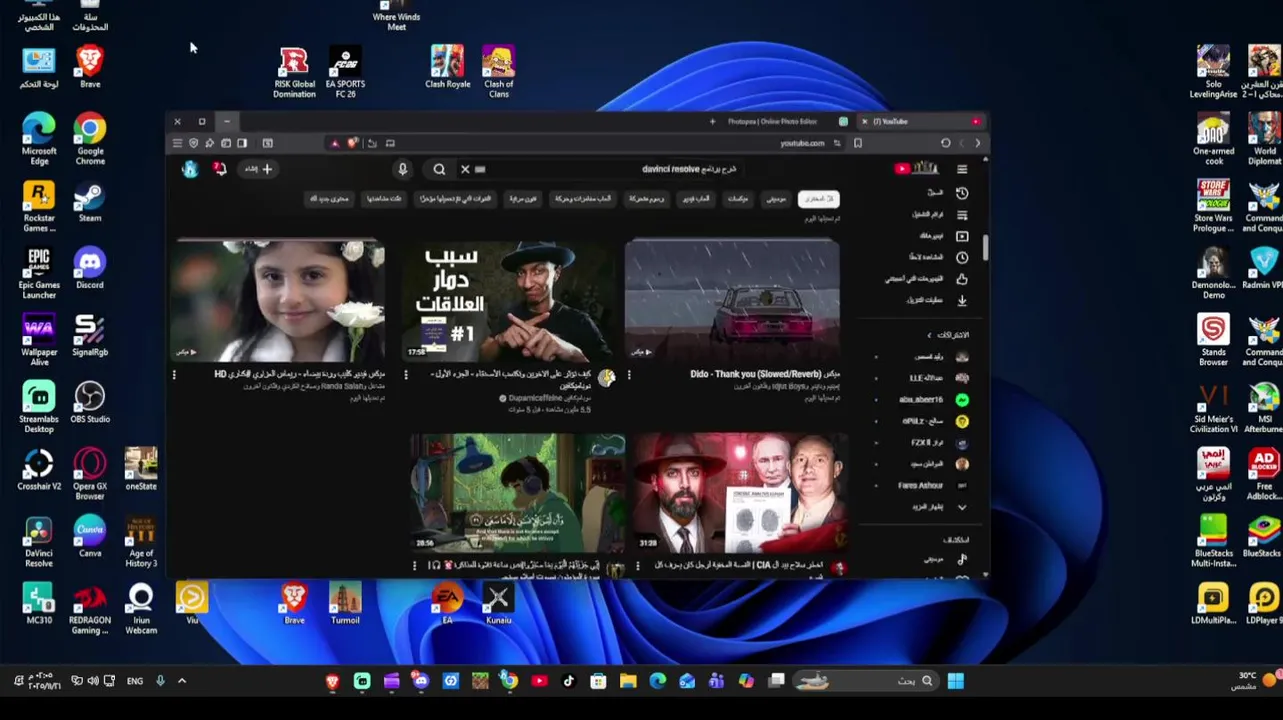The width and height of the screenshot is (1283, 720).
Task: Launch Steam from the desktop
Action: pos(89,202)
